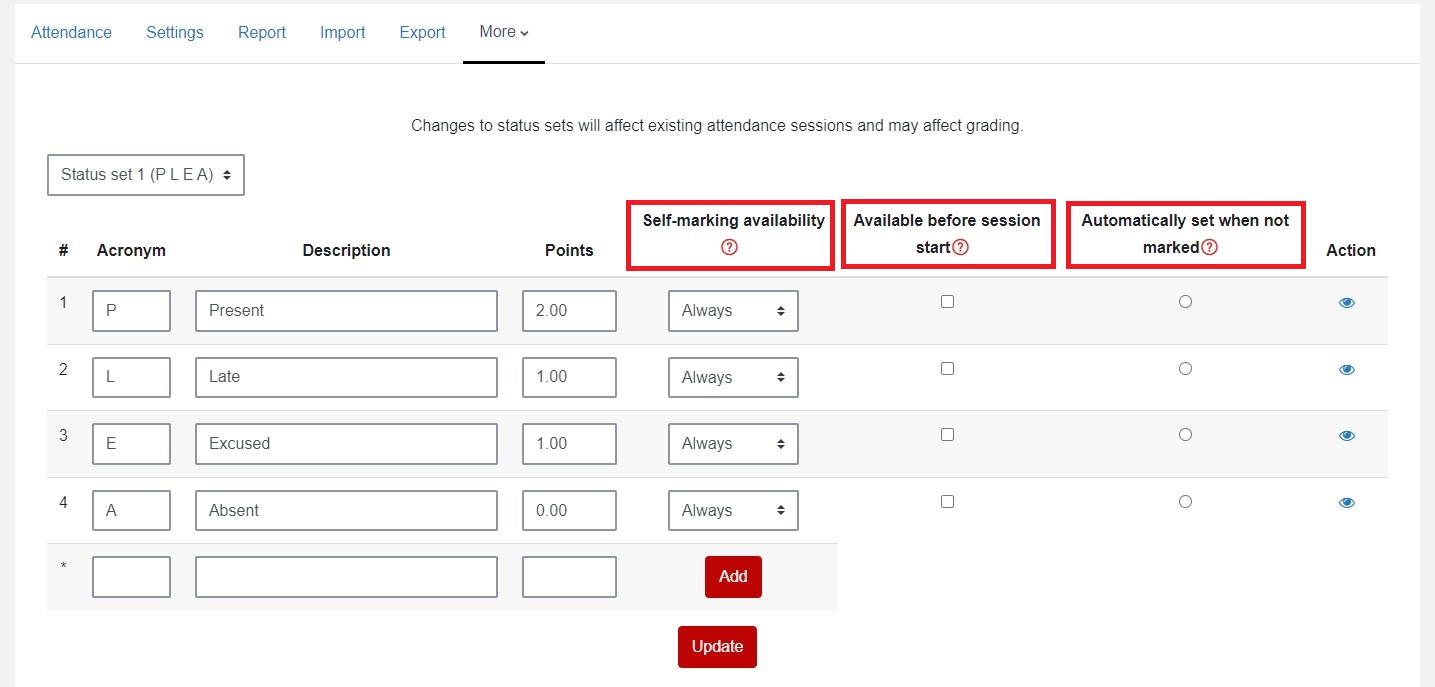Expand the More menu tab
Screen dimensions: 1435x687
(x=504, y=32)
